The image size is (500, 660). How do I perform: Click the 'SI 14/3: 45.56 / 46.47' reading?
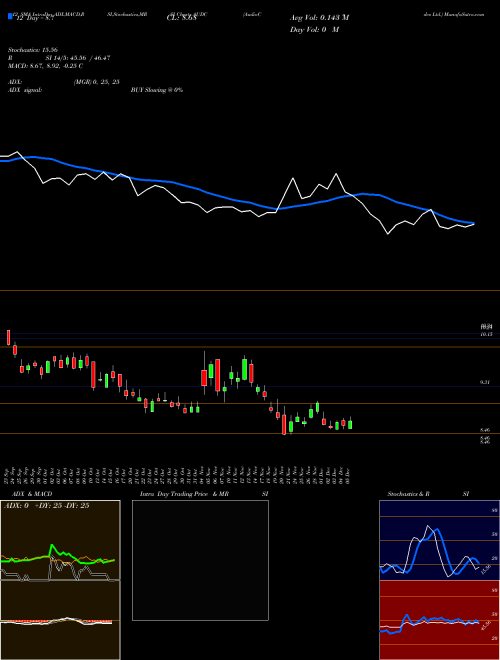[78, 58]
